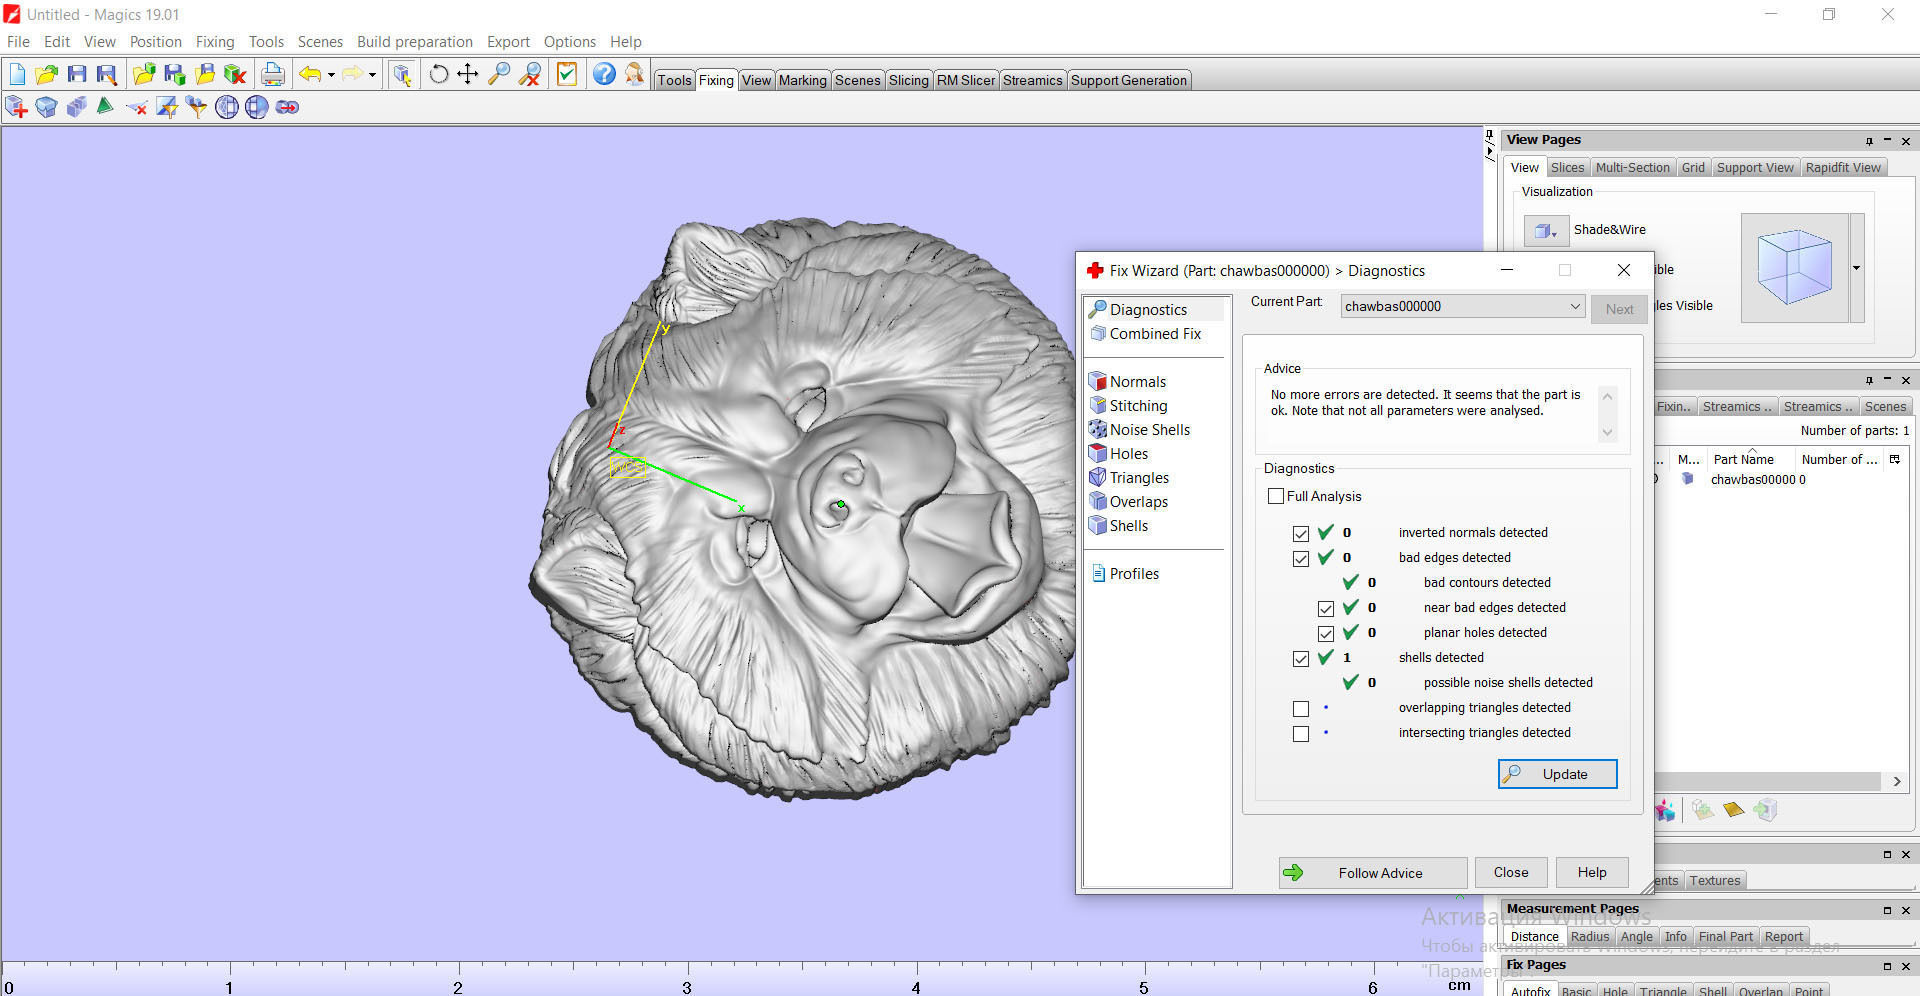Open the Noise Shells page in Fix Wizard

pos(1149,430)
